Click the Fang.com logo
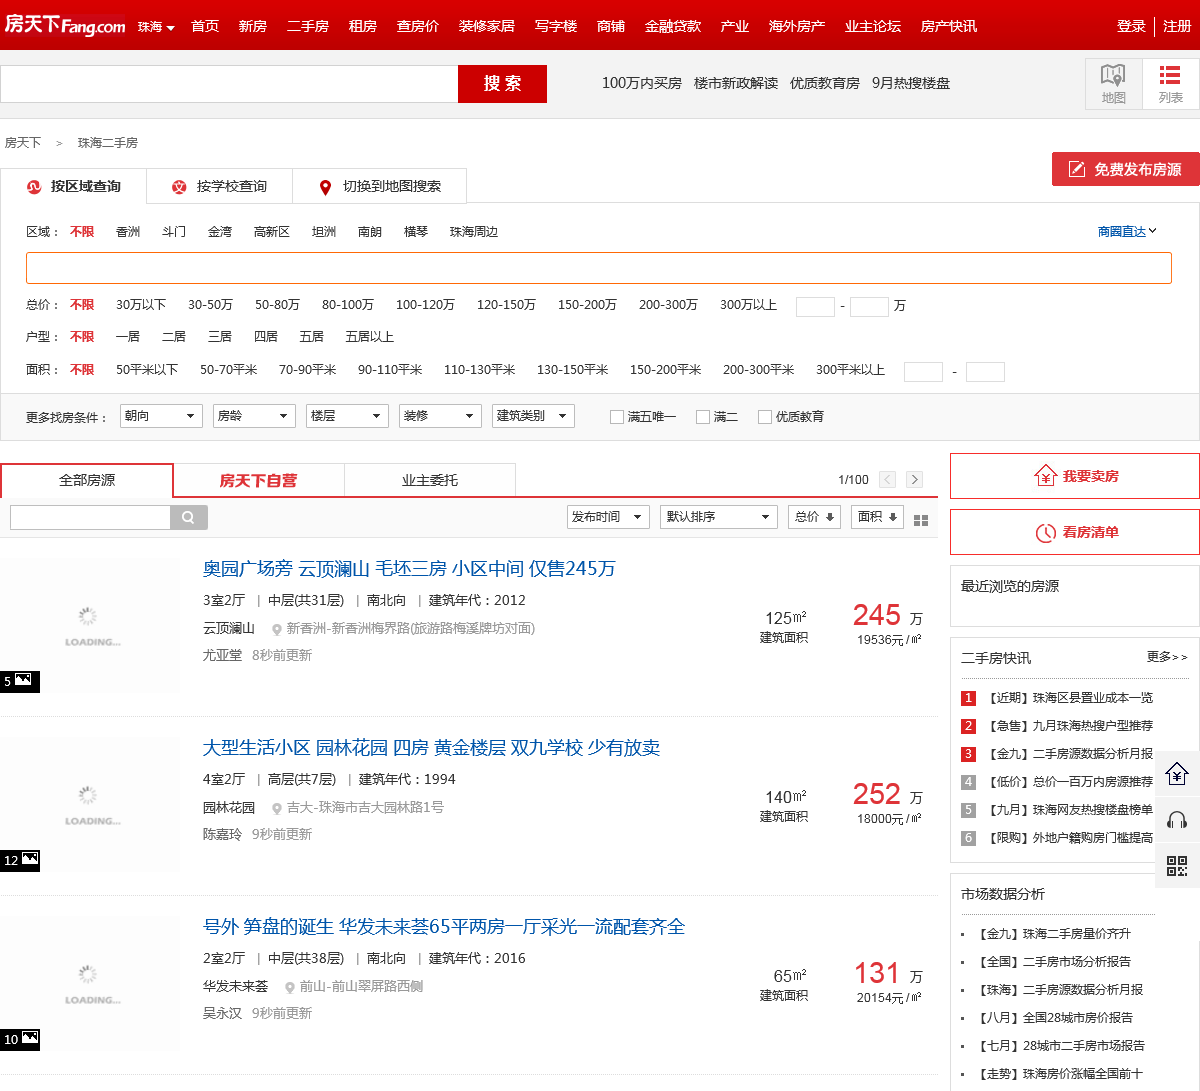 pos(65,25)
